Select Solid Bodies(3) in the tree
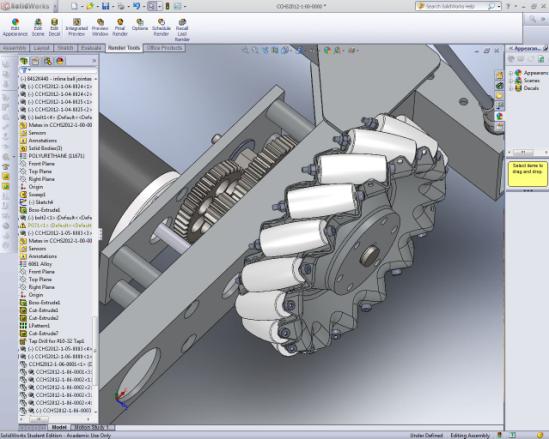This screenshot has width=549, height=439. 41,148
